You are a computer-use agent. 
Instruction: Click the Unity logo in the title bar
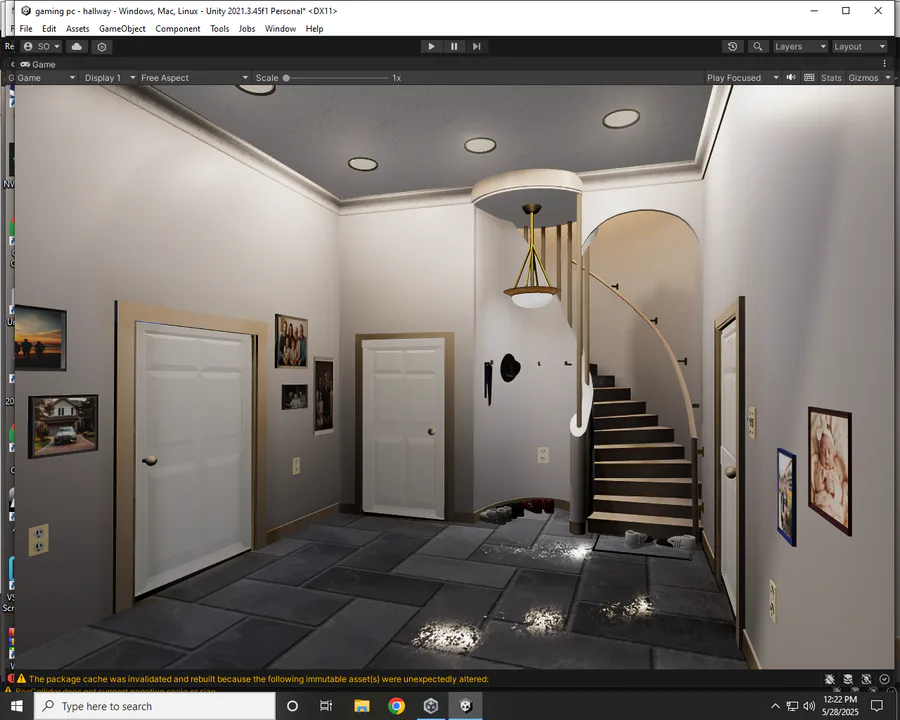26,11
